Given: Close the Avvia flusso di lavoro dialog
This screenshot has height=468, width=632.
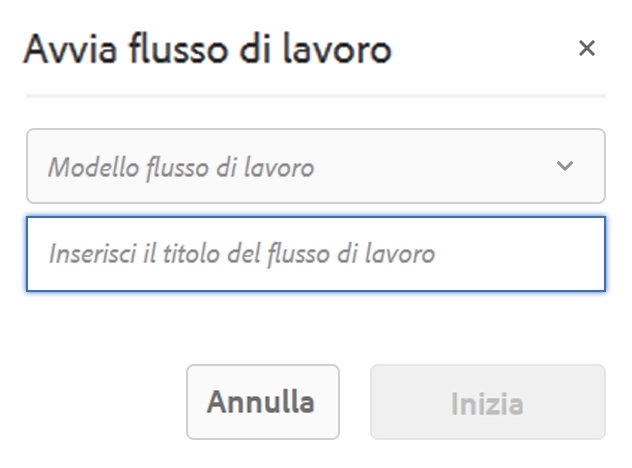Looking at the screenshot, I should [586, 48].
